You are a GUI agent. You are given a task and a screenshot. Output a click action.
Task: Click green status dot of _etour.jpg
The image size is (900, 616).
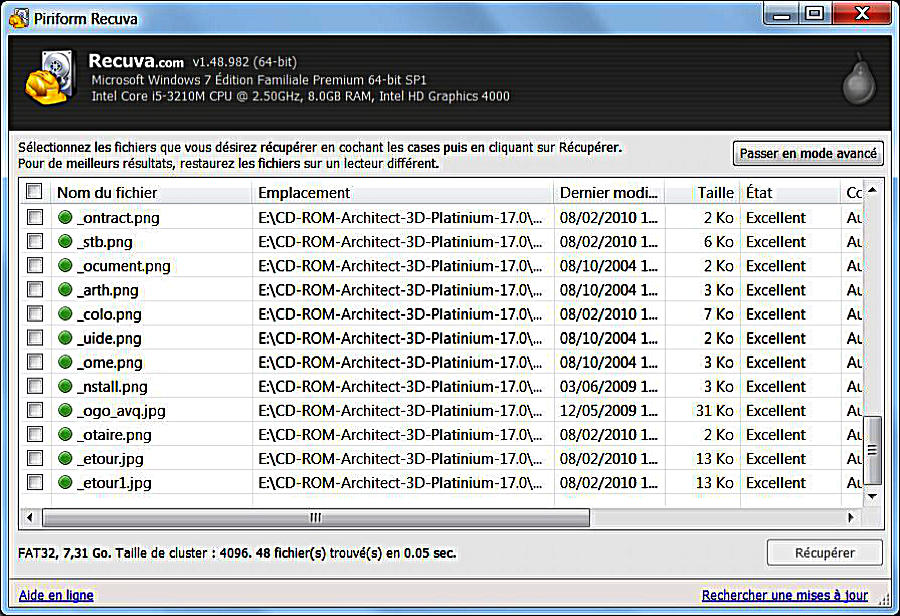65,459
